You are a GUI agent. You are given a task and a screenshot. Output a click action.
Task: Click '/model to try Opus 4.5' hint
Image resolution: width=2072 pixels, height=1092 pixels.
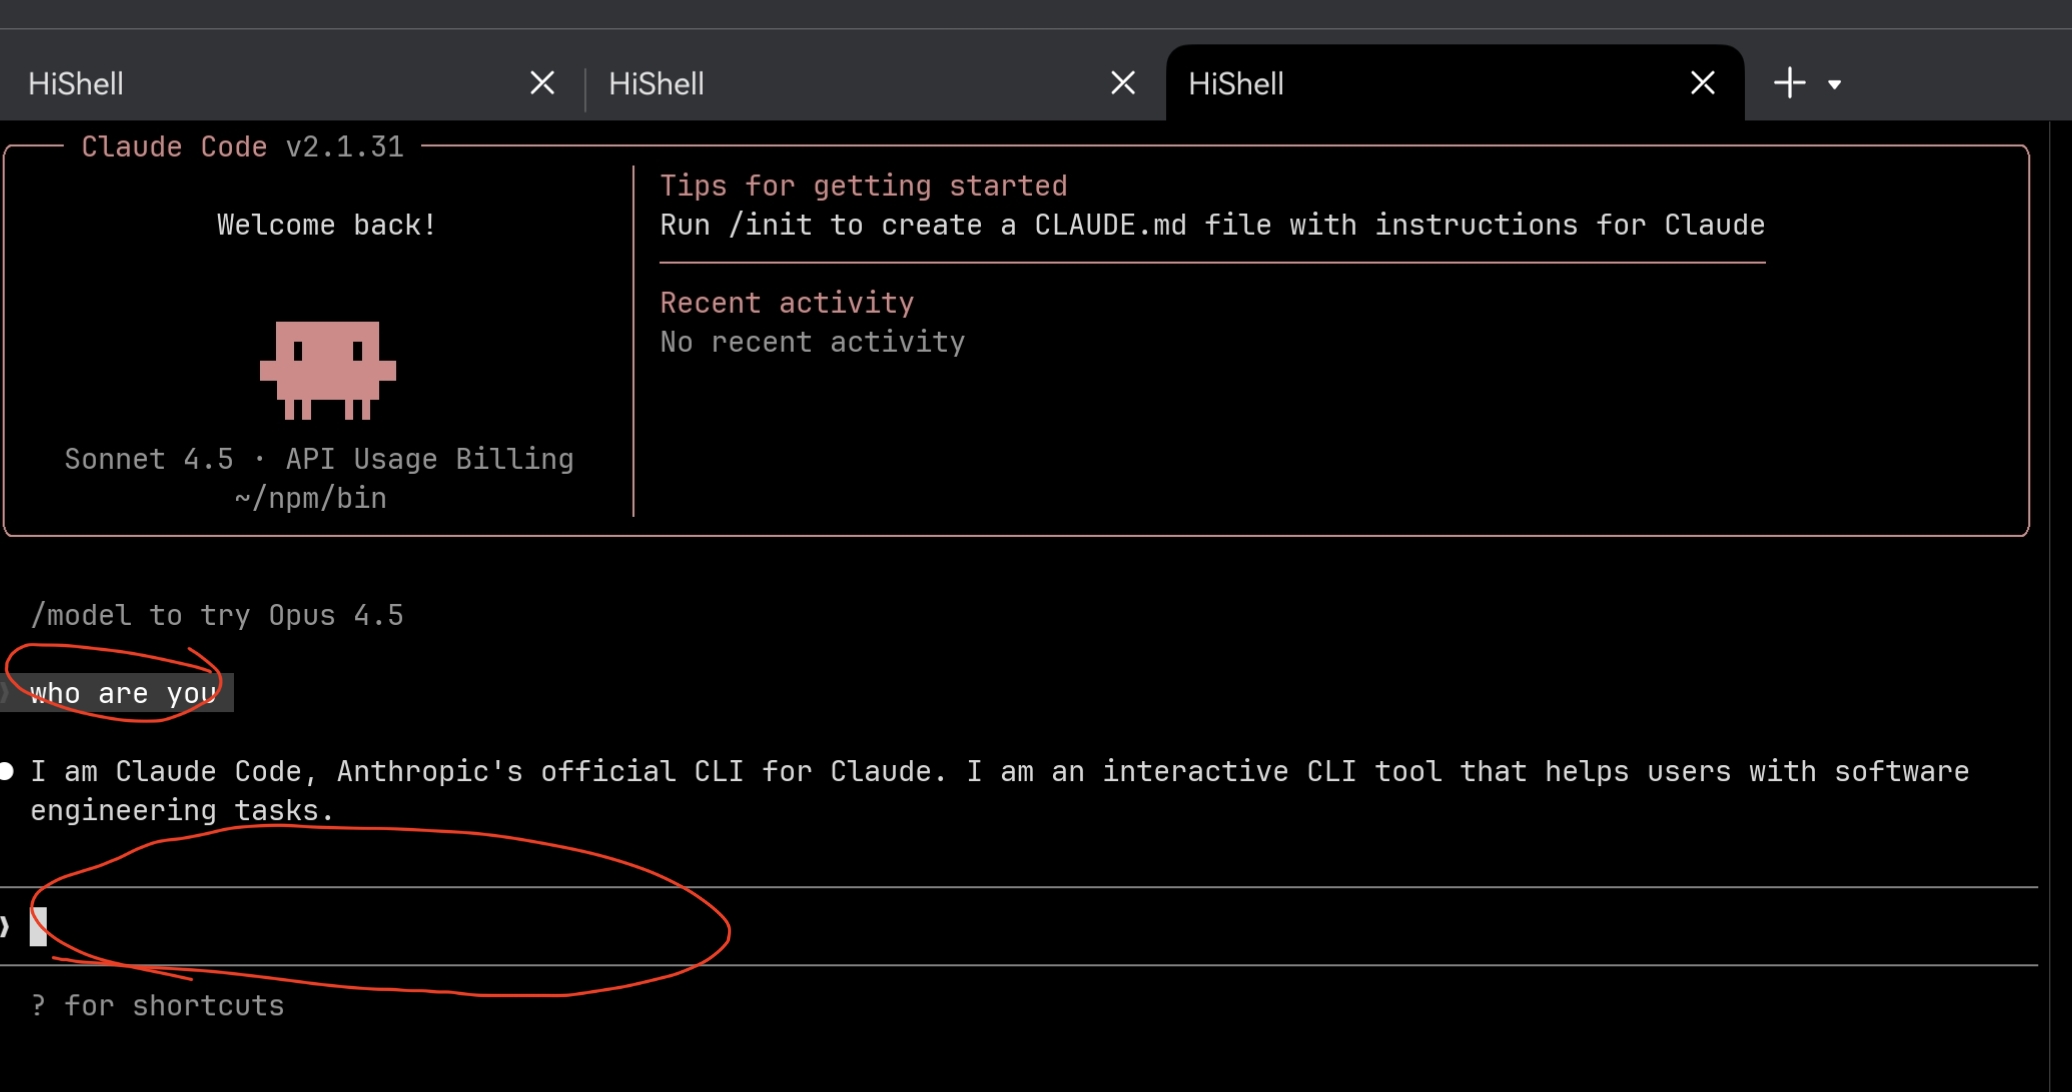(217, 615)
